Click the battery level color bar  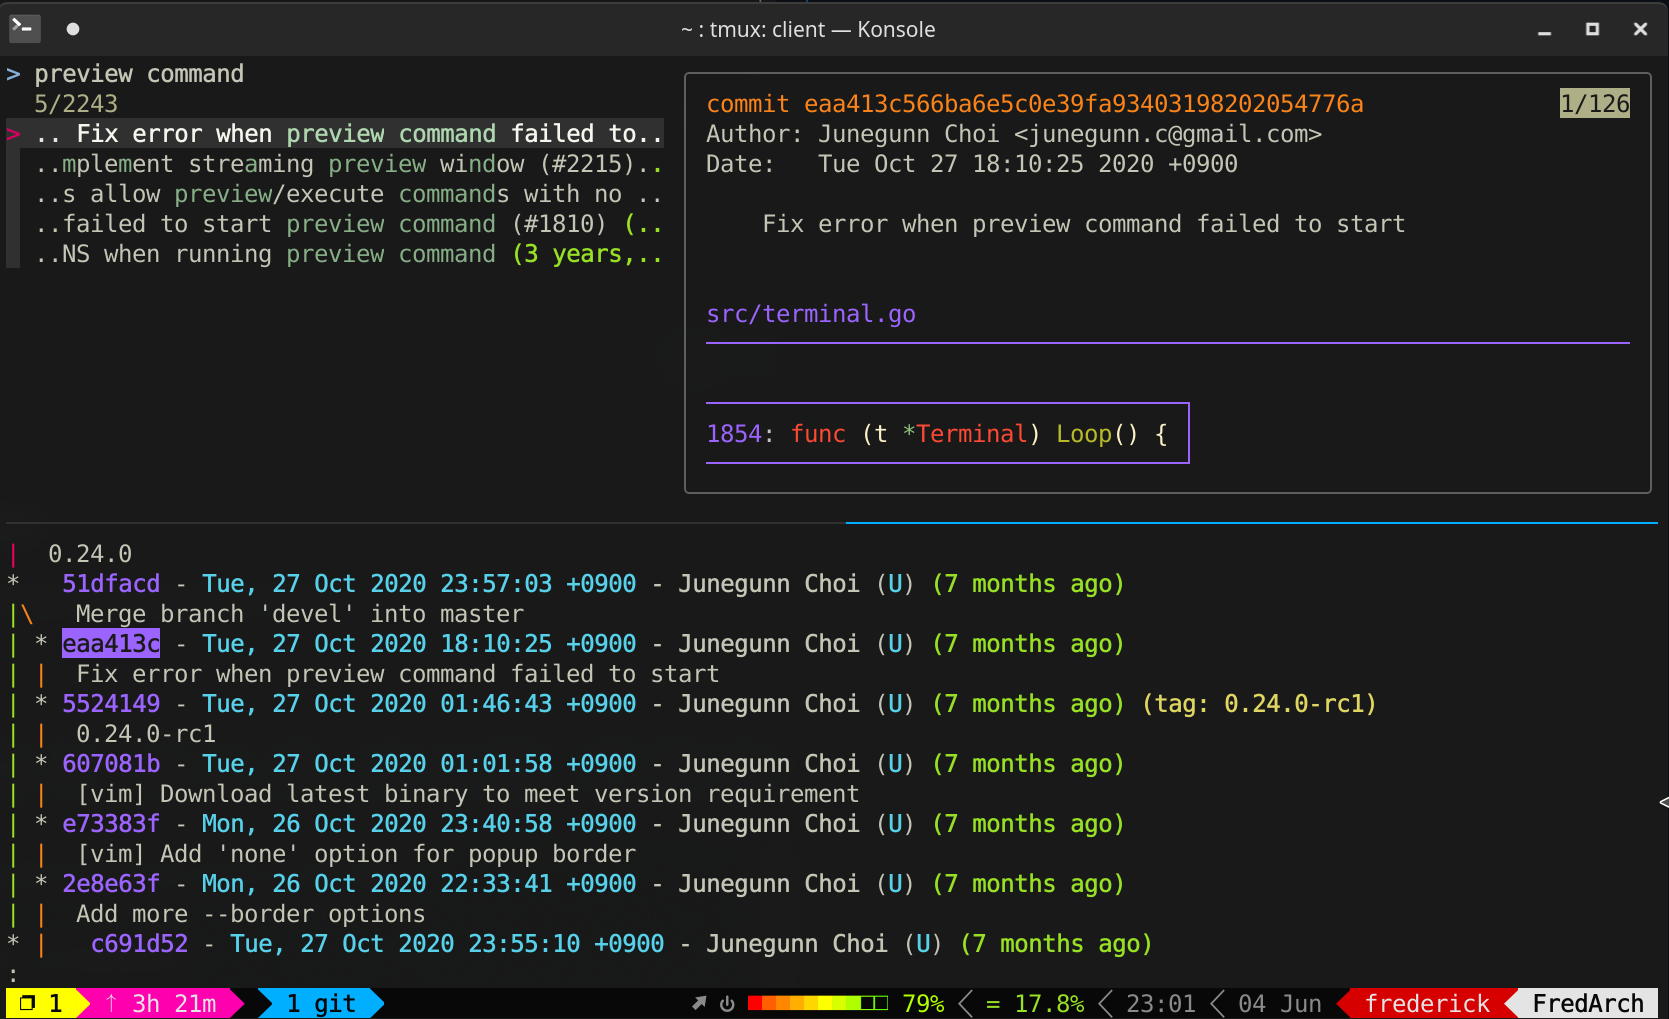pos(818,1003)
